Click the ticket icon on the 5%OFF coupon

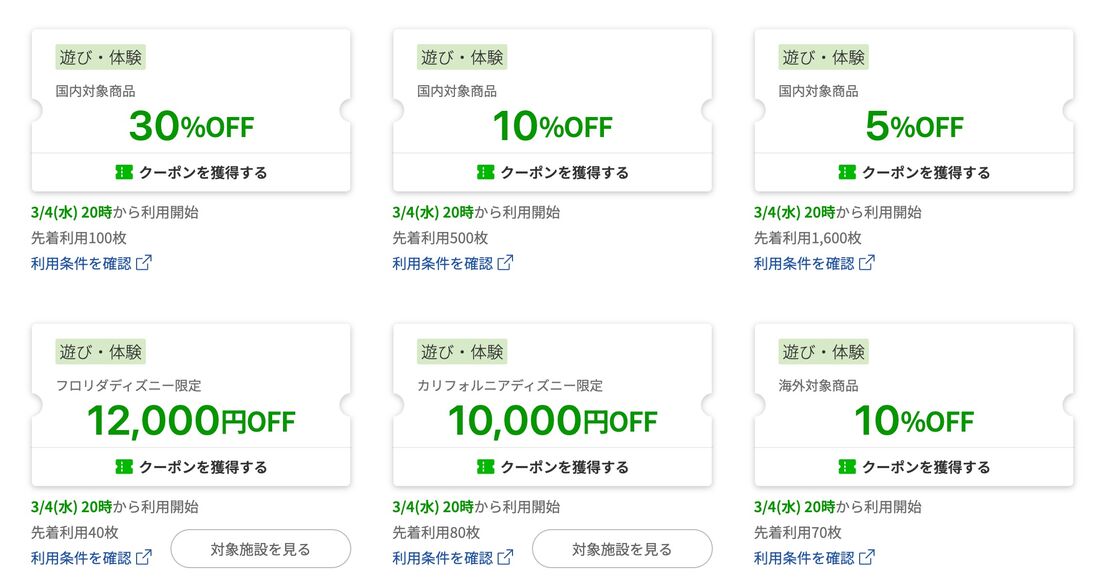pyautogui.click(x=847, y=172)
